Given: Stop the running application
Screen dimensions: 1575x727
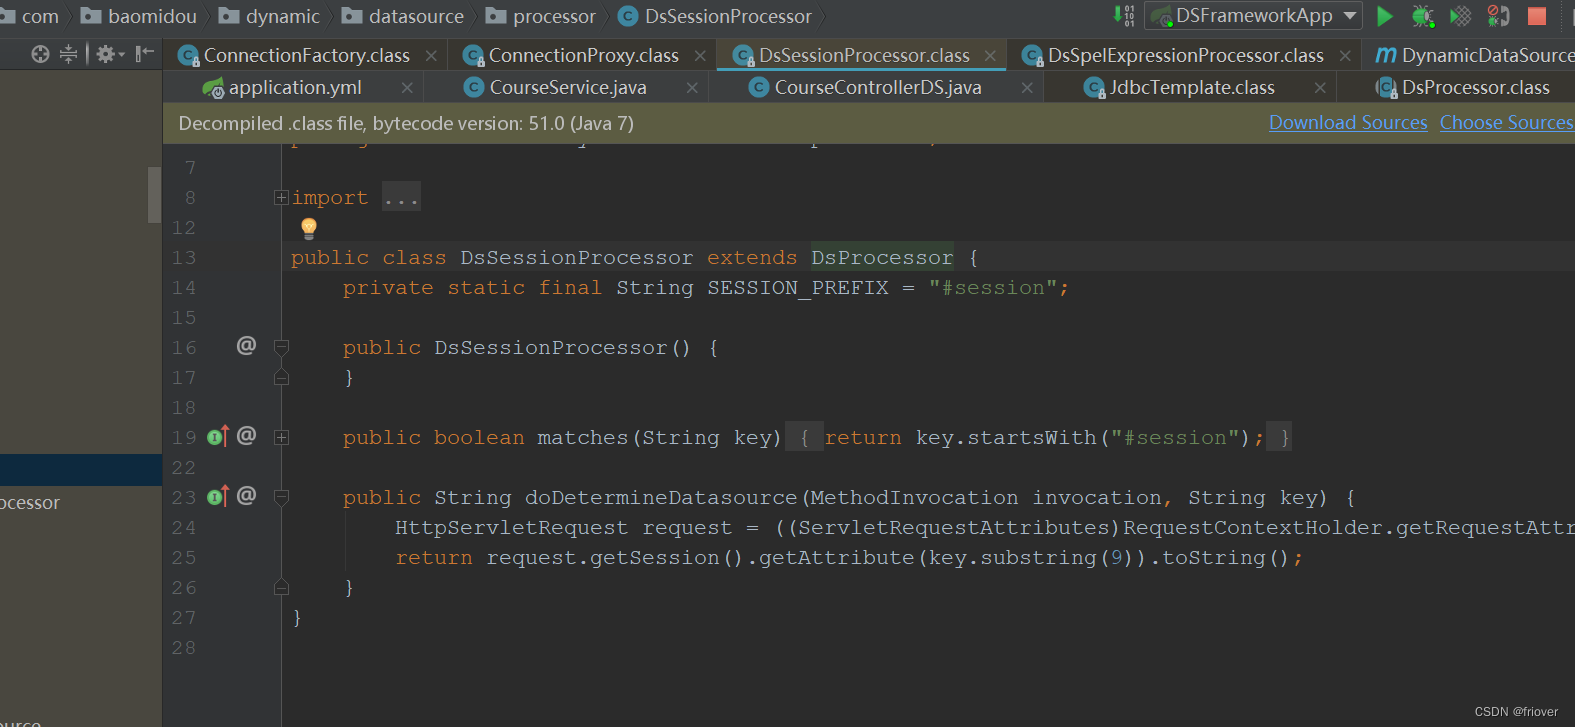Looking at the screenshot, I should point(1537,16).
